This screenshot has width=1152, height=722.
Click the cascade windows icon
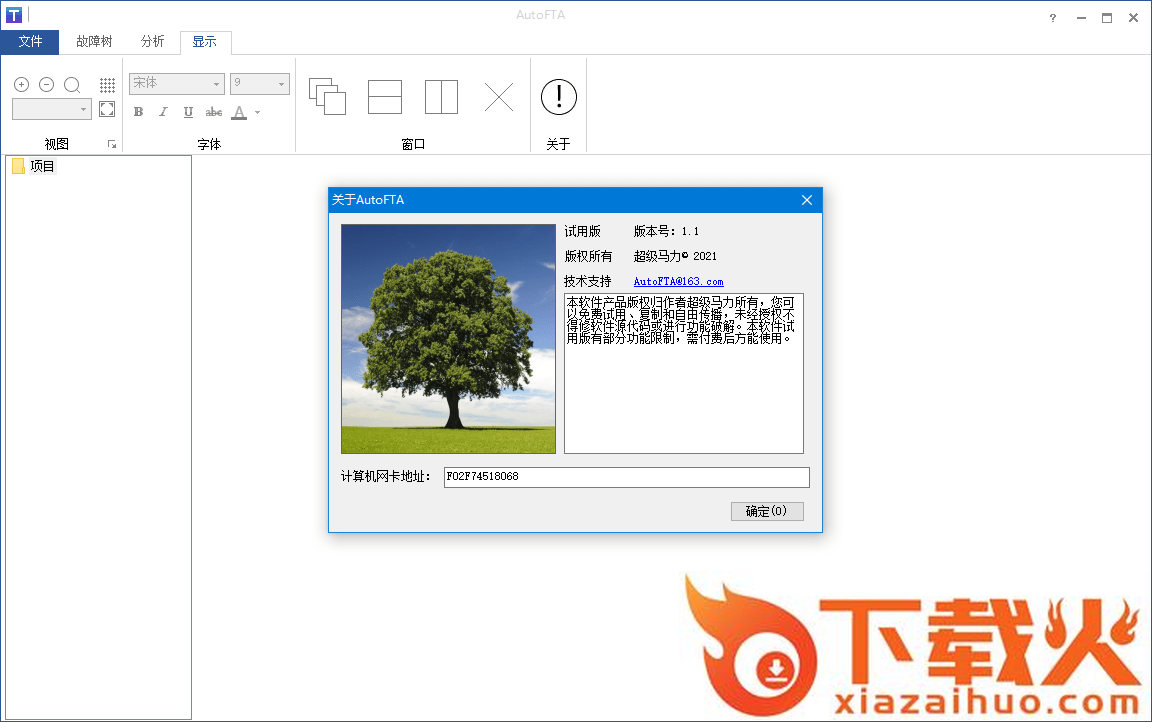click(x=327, y=97)
